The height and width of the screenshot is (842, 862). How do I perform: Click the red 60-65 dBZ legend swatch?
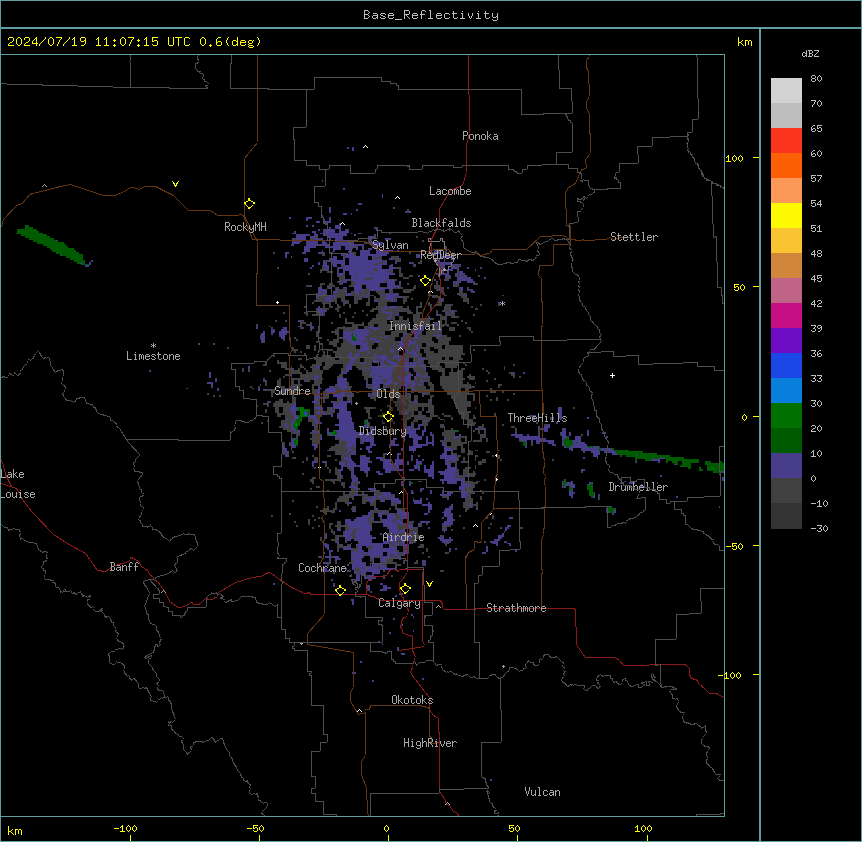click(x=786, y=141)
